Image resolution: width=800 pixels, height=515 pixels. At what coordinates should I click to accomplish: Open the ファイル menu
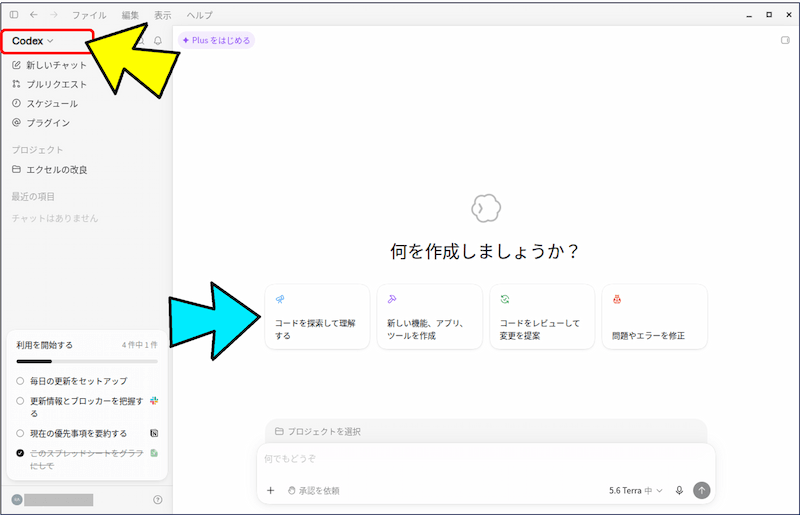click(x=89, y=15)
